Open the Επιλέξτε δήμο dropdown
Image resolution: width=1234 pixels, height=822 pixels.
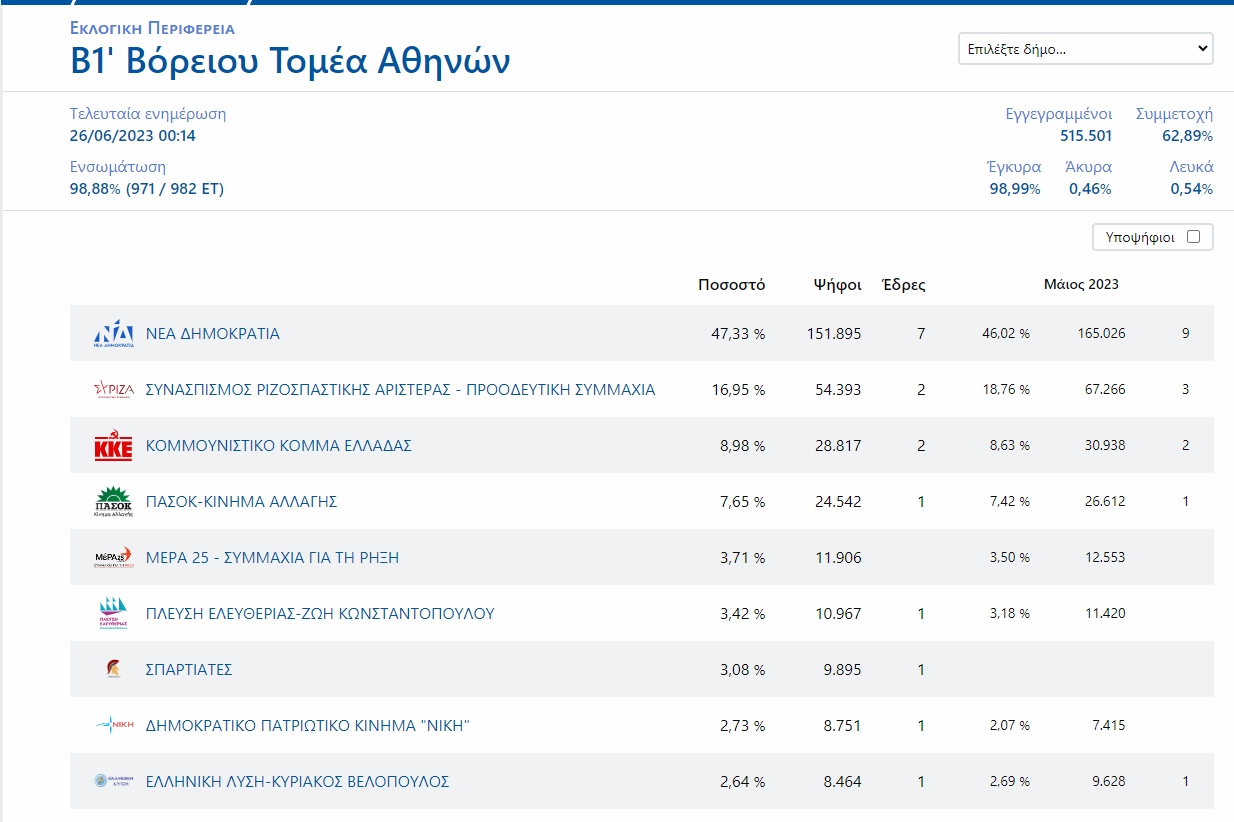click(1085, 48)
